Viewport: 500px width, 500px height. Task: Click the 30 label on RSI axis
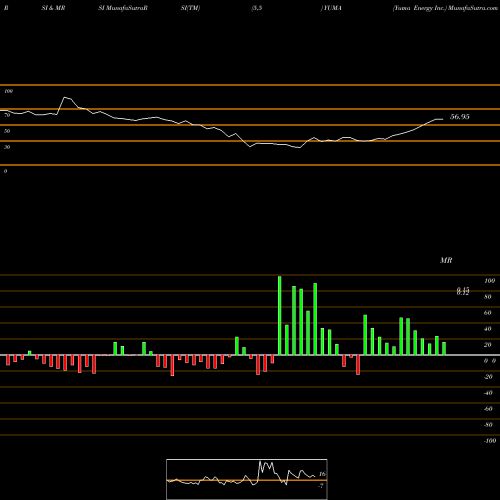click(7, 147)
